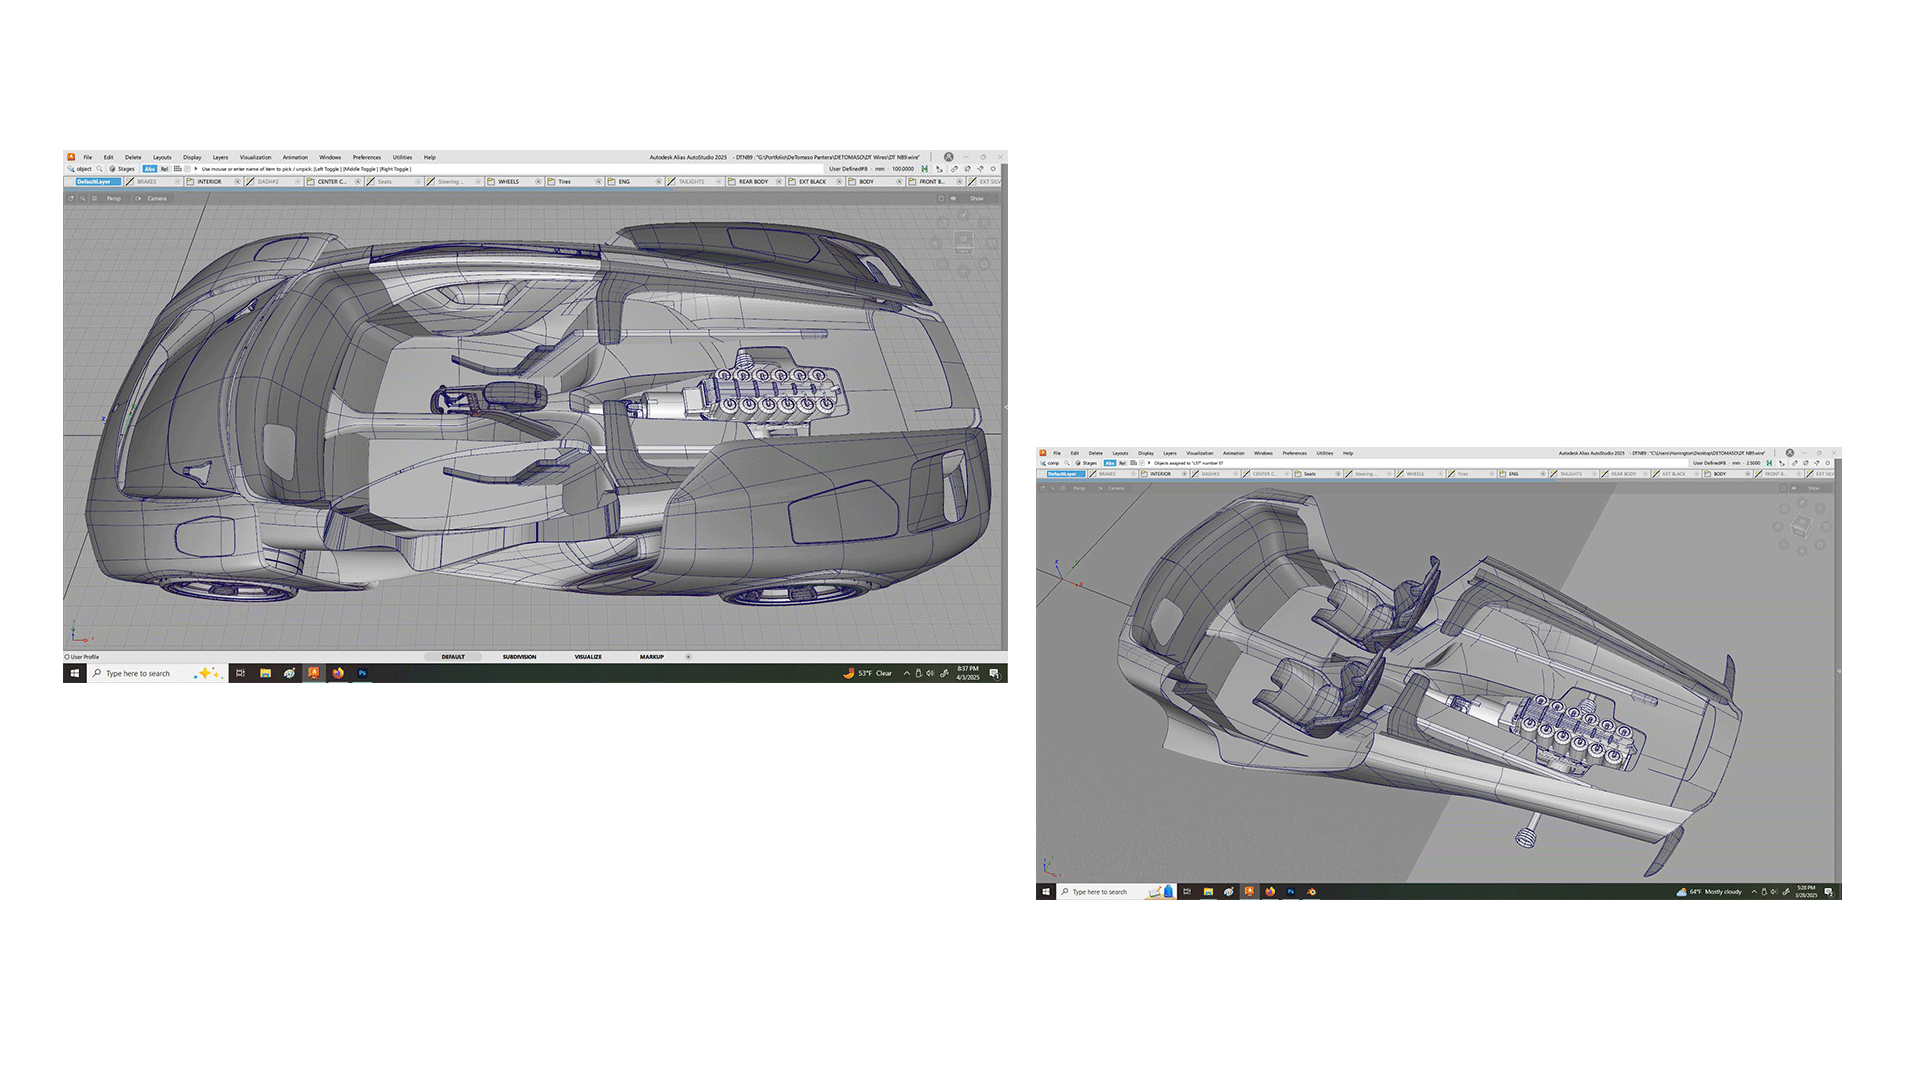The height and width of the screenshot is (1080, 1920).
Task: Open the Camera dropdown in the larger viewport
Action: click(x=156, y=198)
